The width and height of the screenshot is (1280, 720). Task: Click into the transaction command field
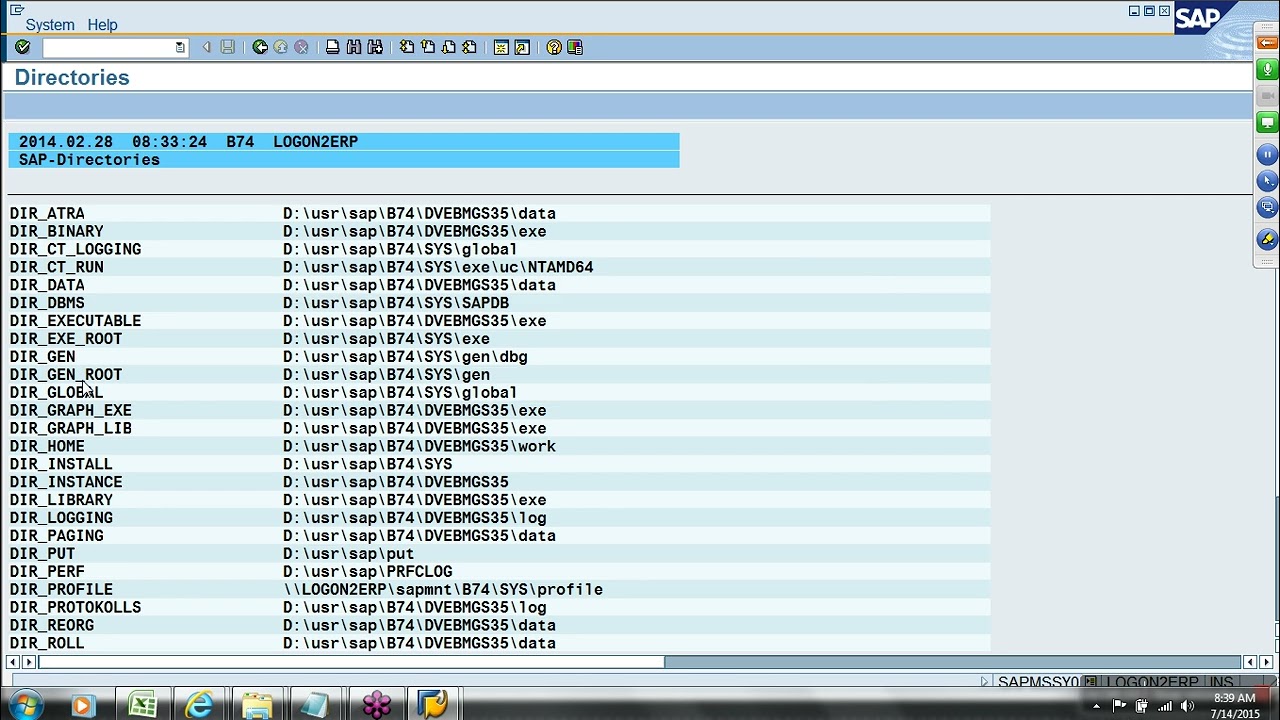coord(107,47)
